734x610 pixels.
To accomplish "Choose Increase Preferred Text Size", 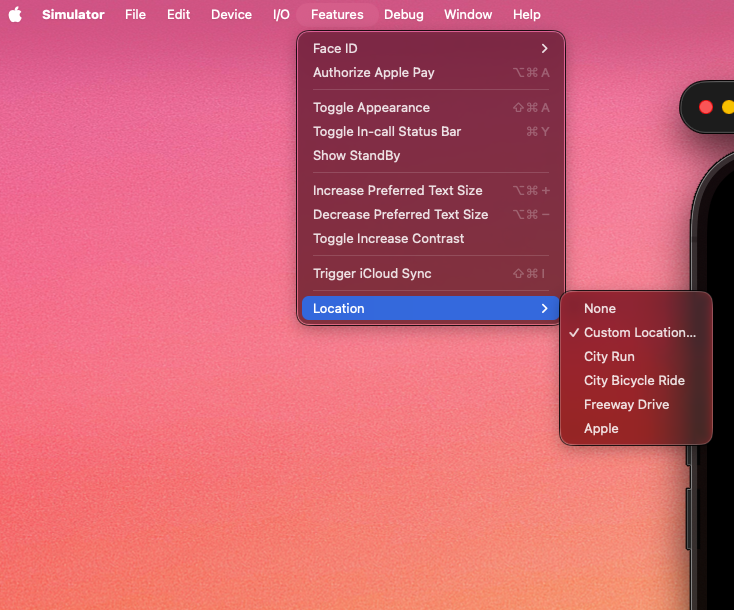I will point(431,191).
